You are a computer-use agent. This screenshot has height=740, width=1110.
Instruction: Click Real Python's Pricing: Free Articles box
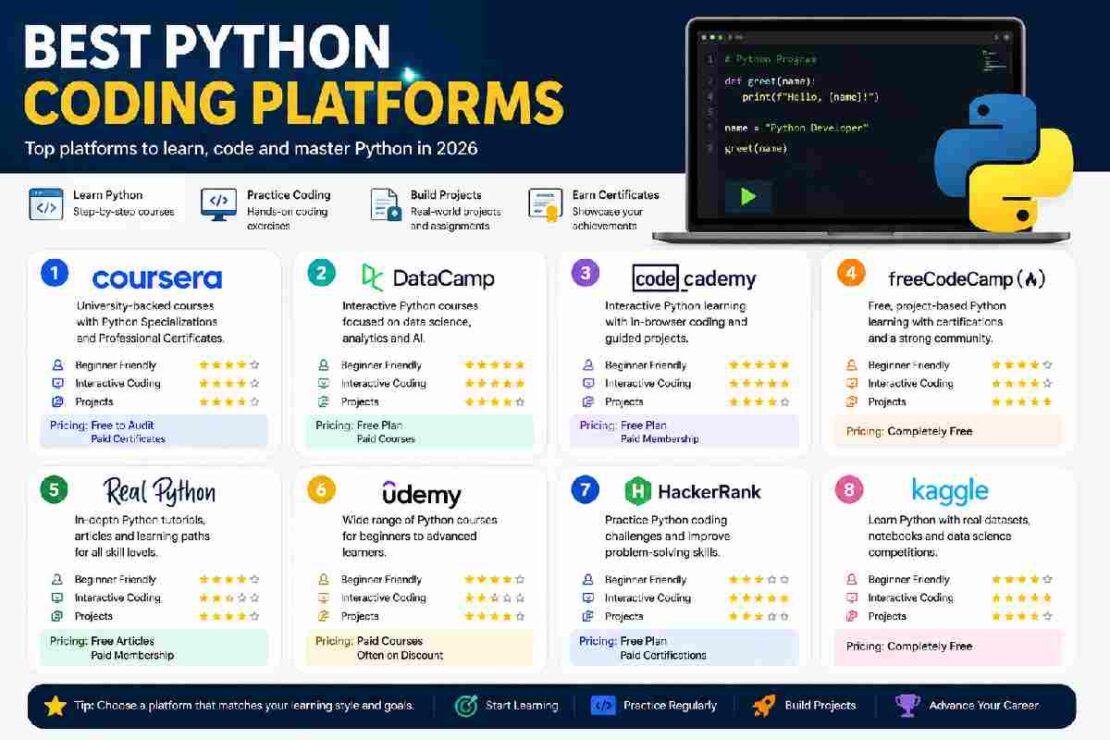tap(154, 648)
